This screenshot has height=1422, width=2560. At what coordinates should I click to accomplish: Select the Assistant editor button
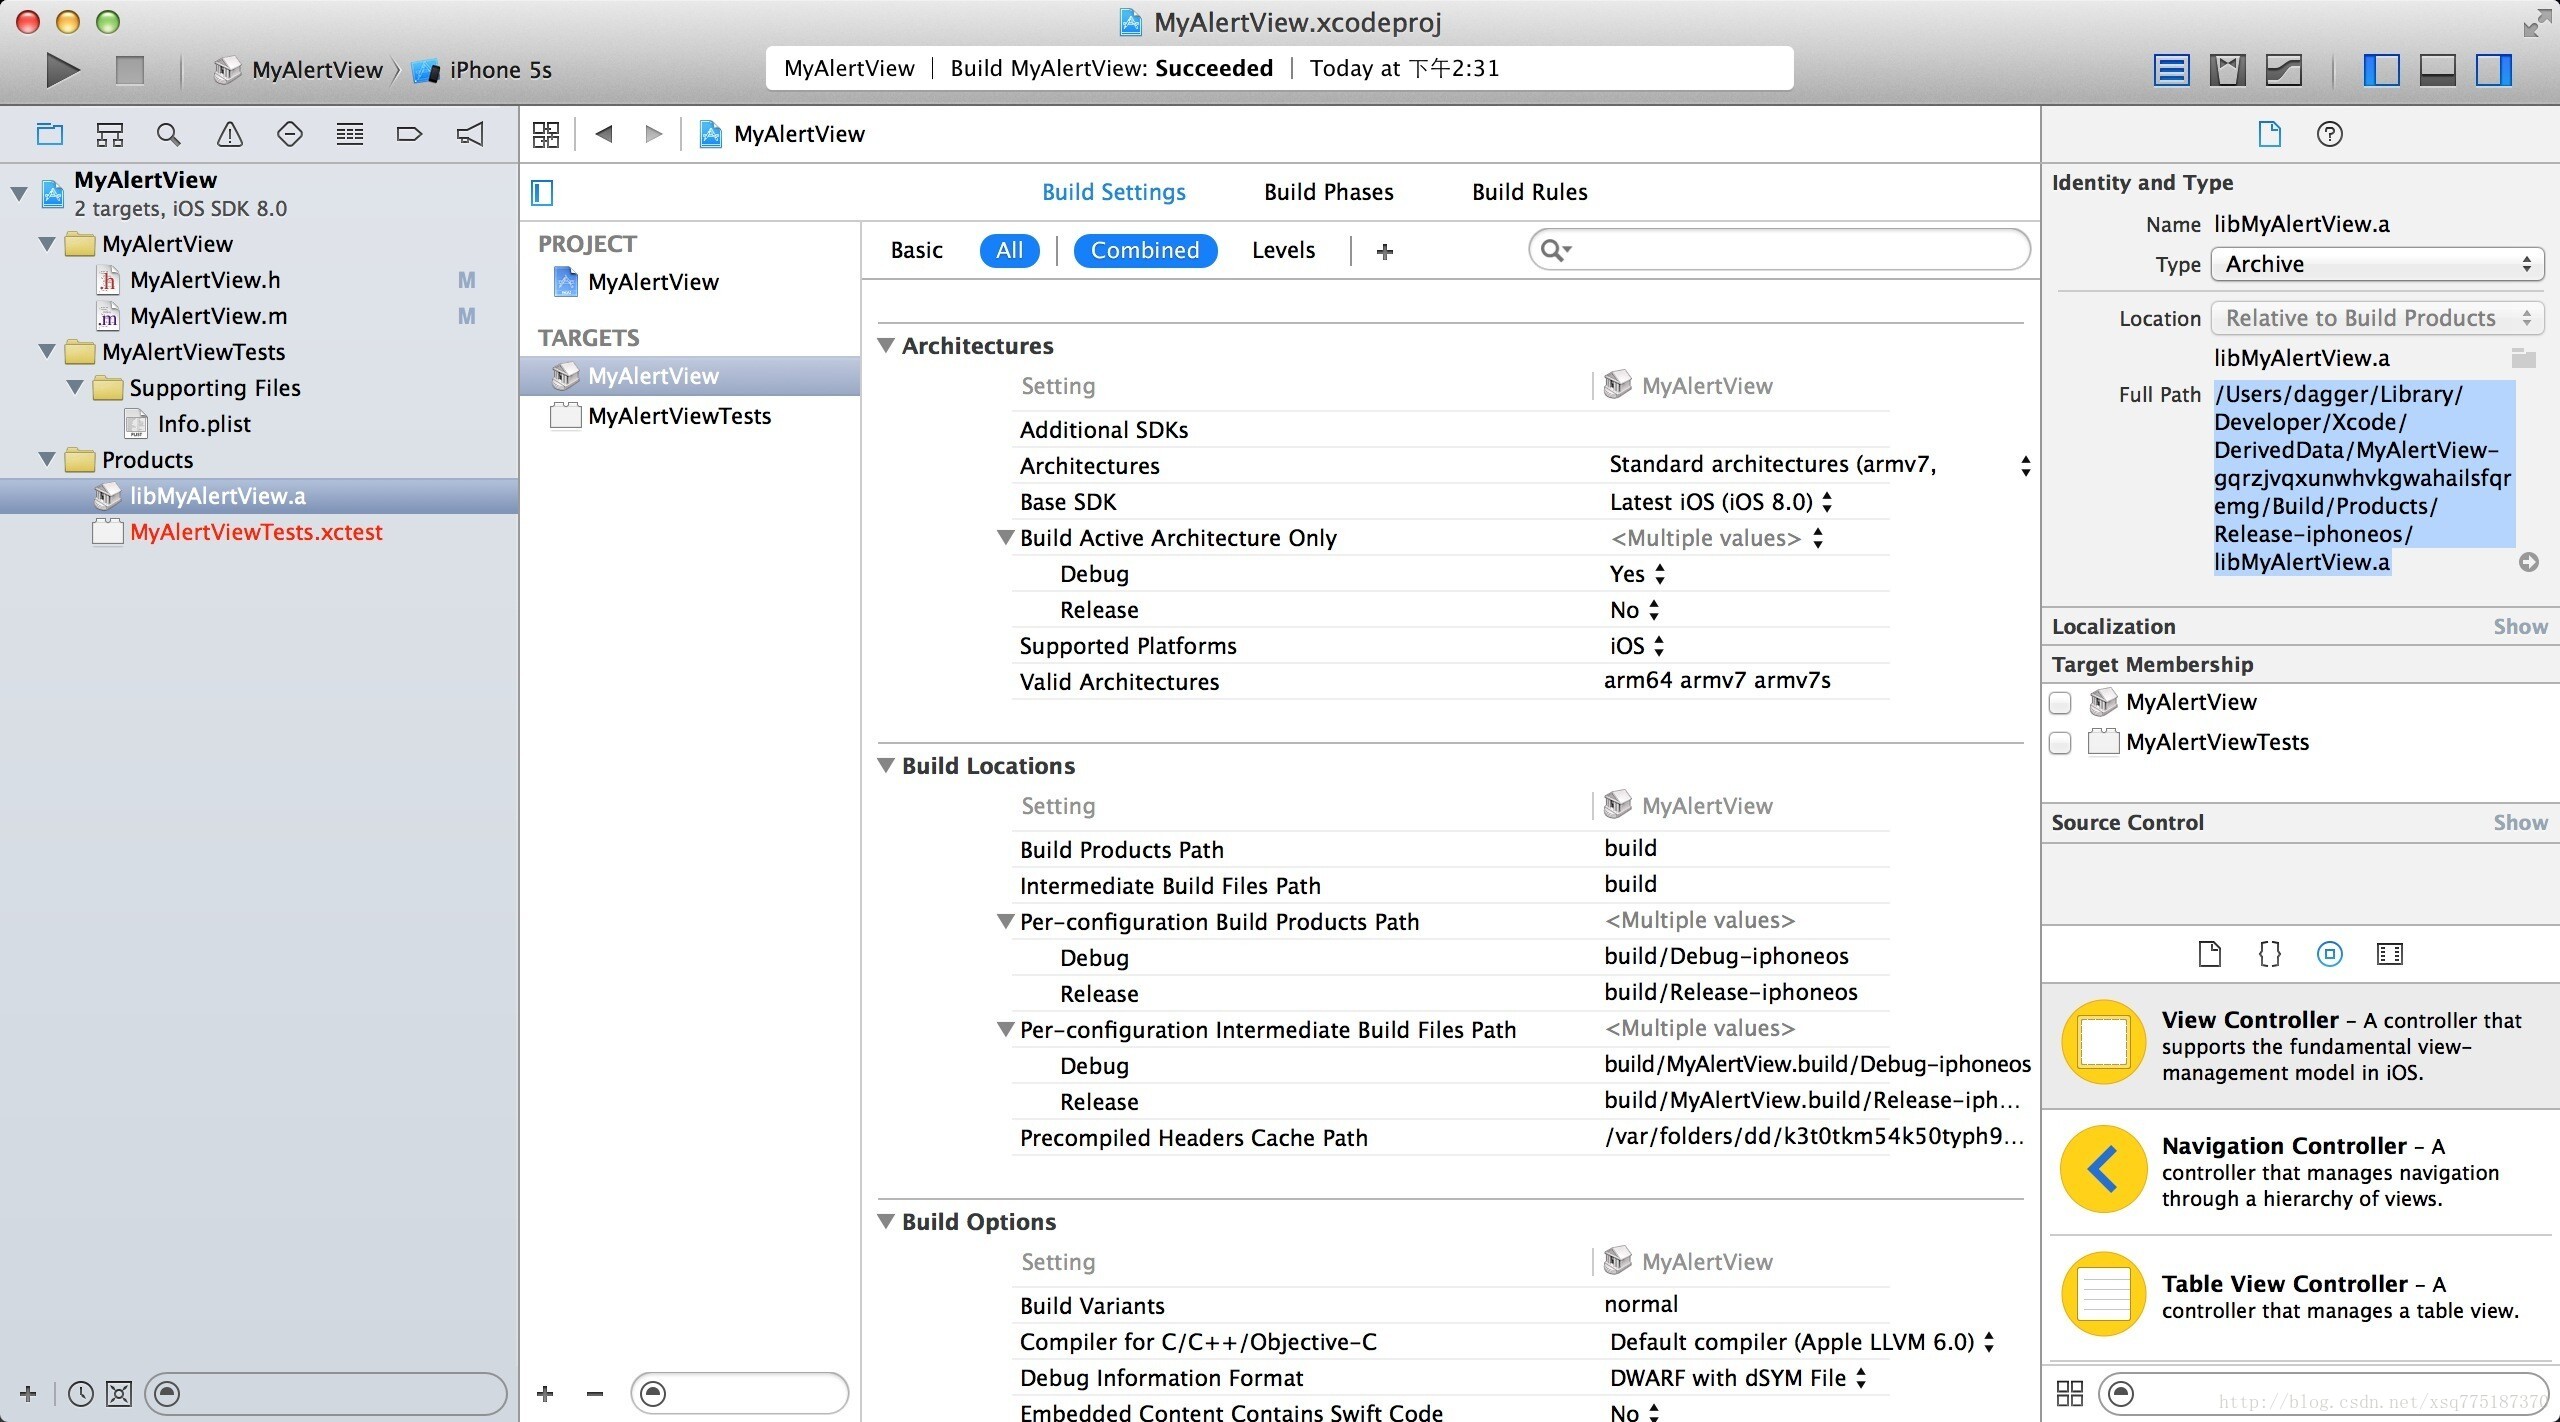point(2227,70)
